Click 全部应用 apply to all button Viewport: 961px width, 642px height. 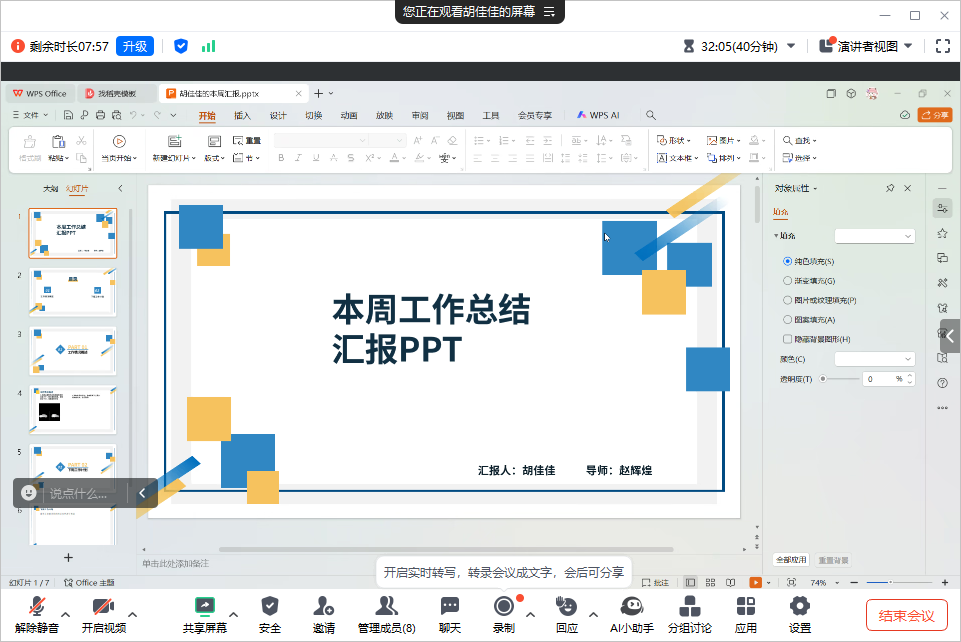pos(791,560)
